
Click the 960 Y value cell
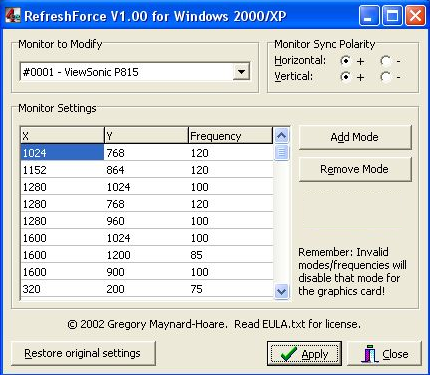[146, 221]
